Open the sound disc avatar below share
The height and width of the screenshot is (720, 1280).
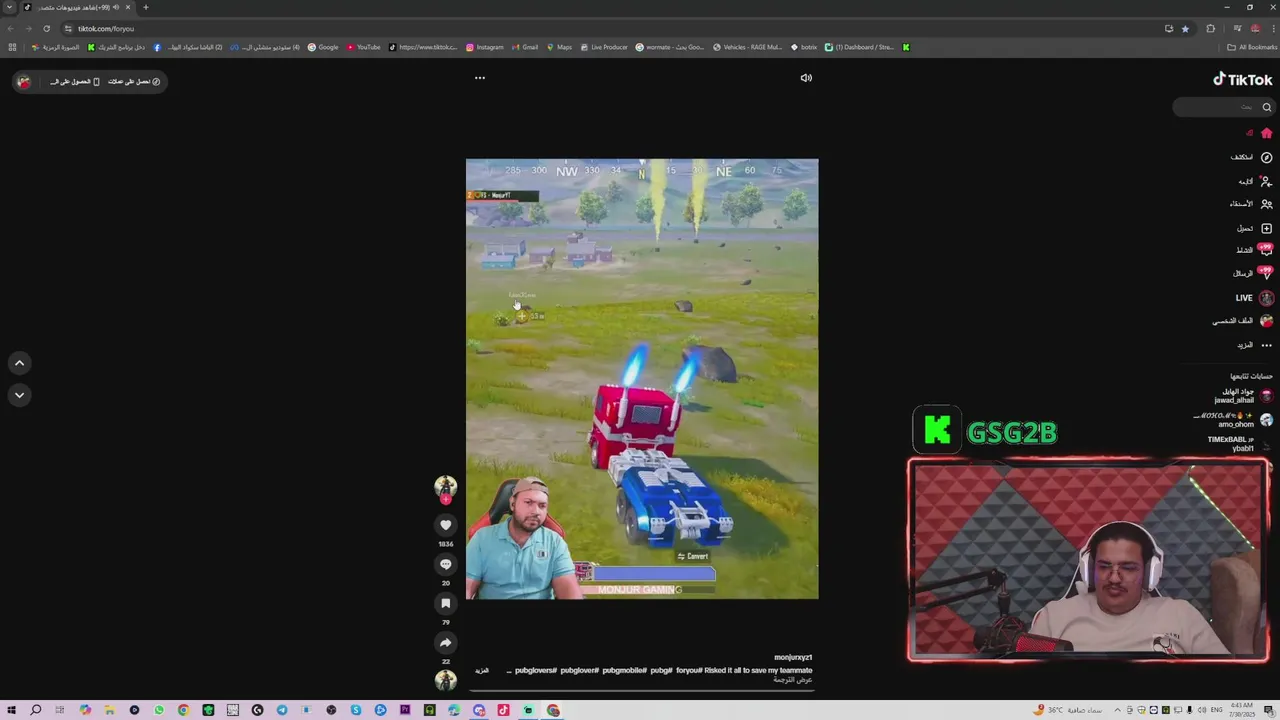(446, 680)
